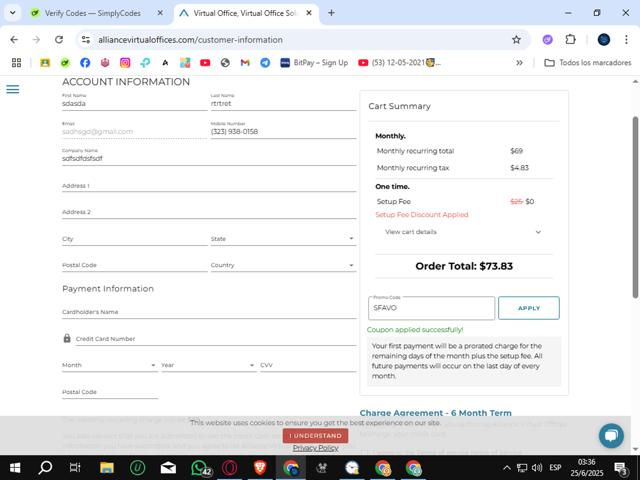Open Brave browser from taskbar
The width and height of the screenshot is (640, 480).
260,468
